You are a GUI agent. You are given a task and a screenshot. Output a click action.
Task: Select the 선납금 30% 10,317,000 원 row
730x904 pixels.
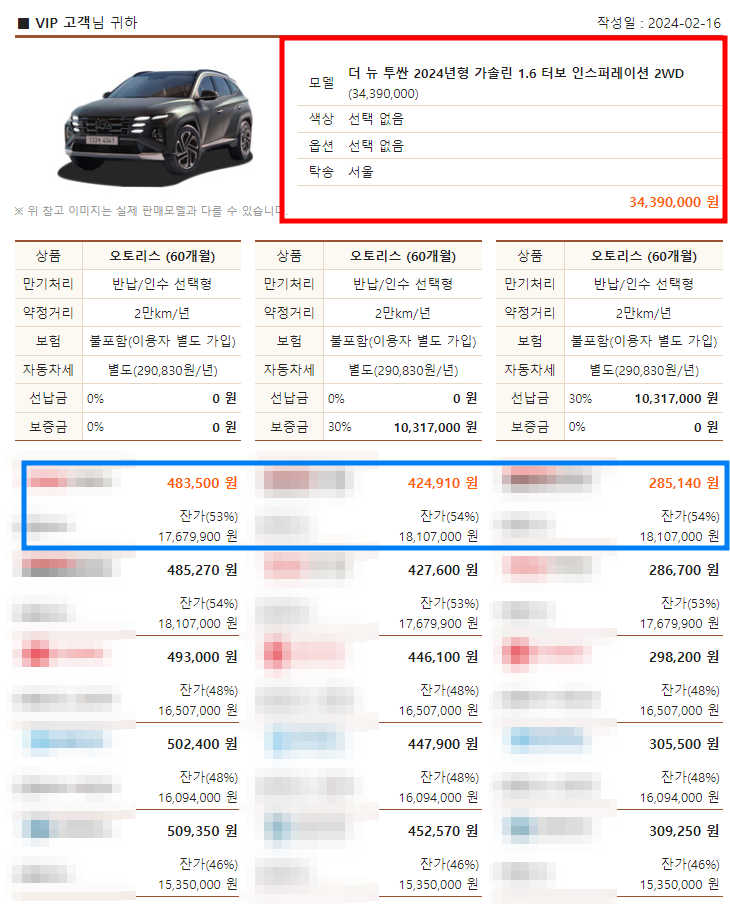[x=609, y=398]
